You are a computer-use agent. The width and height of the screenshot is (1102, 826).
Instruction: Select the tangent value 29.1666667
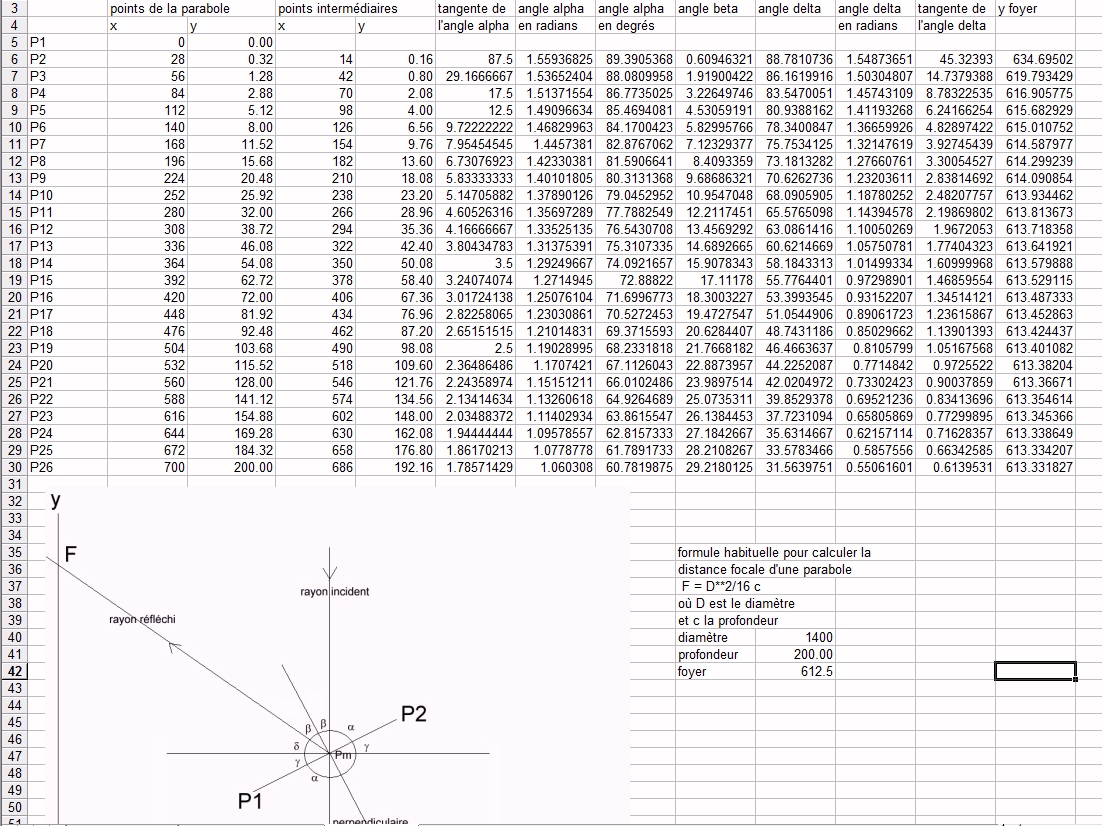pos(475,77)
